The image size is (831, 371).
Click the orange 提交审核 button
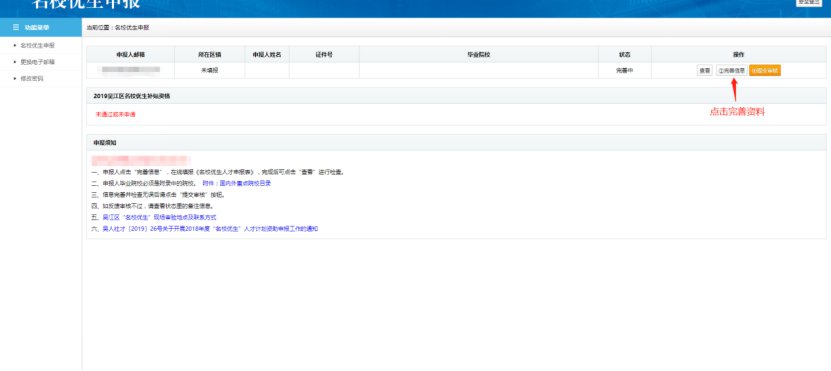tap(765, 70)
